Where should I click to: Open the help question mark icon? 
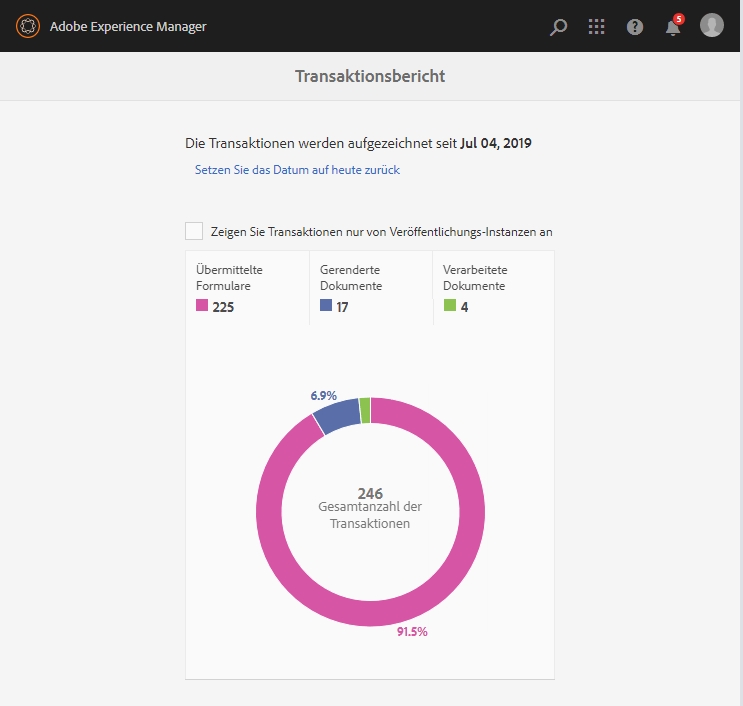click(634, 27)
